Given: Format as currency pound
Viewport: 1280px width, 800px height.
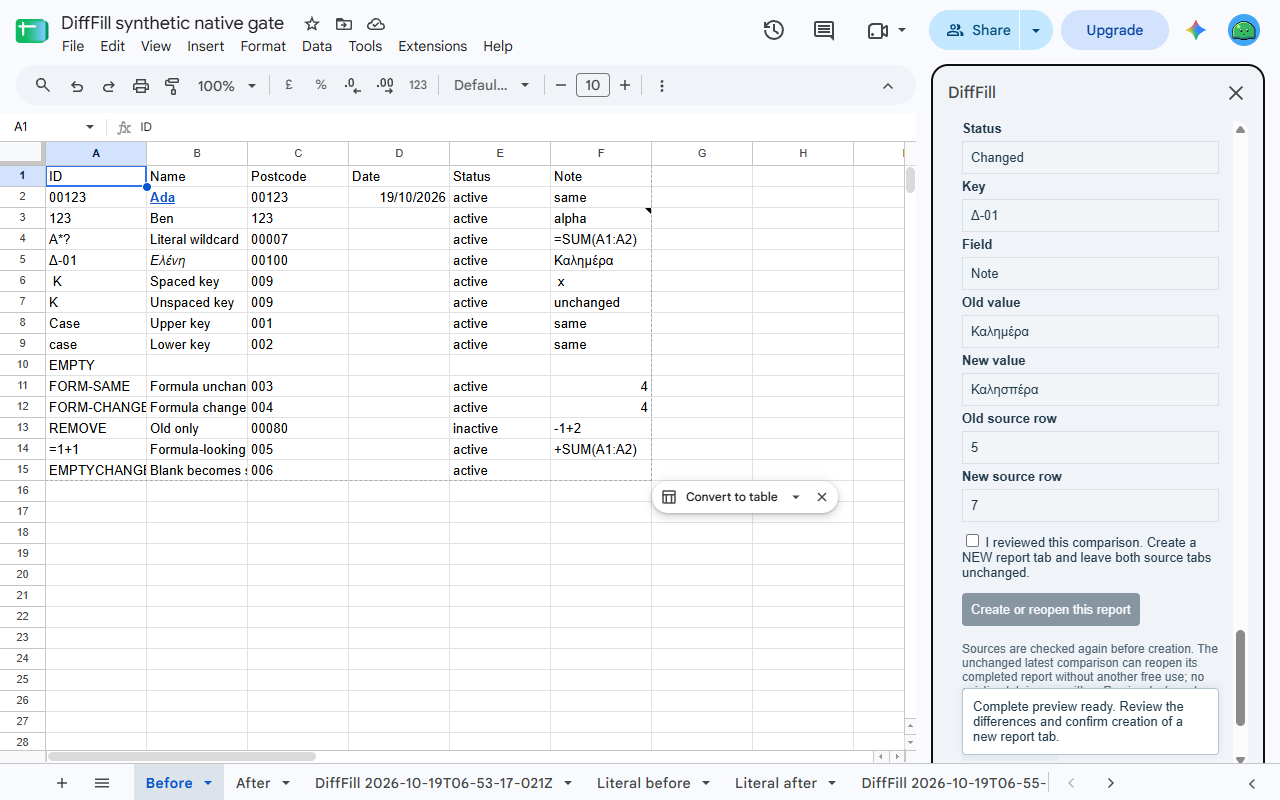Looking at the screenshot, I should click(x=289, y=86).
